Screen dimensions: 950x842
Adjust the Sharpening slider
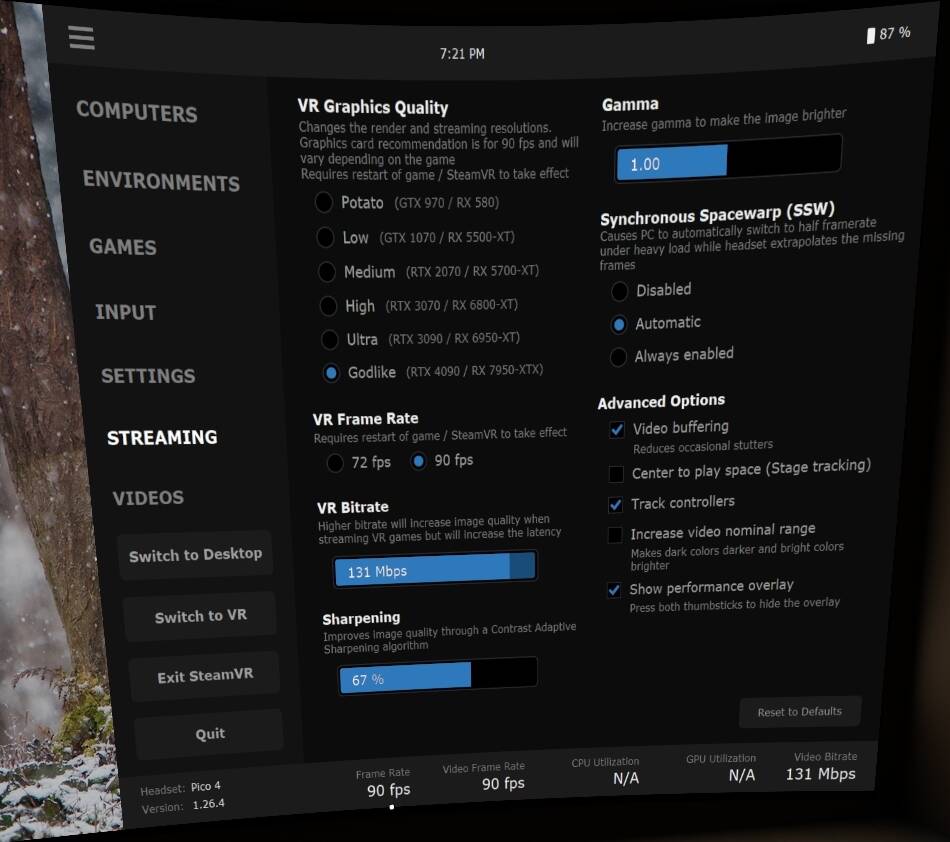click(437, 675)
